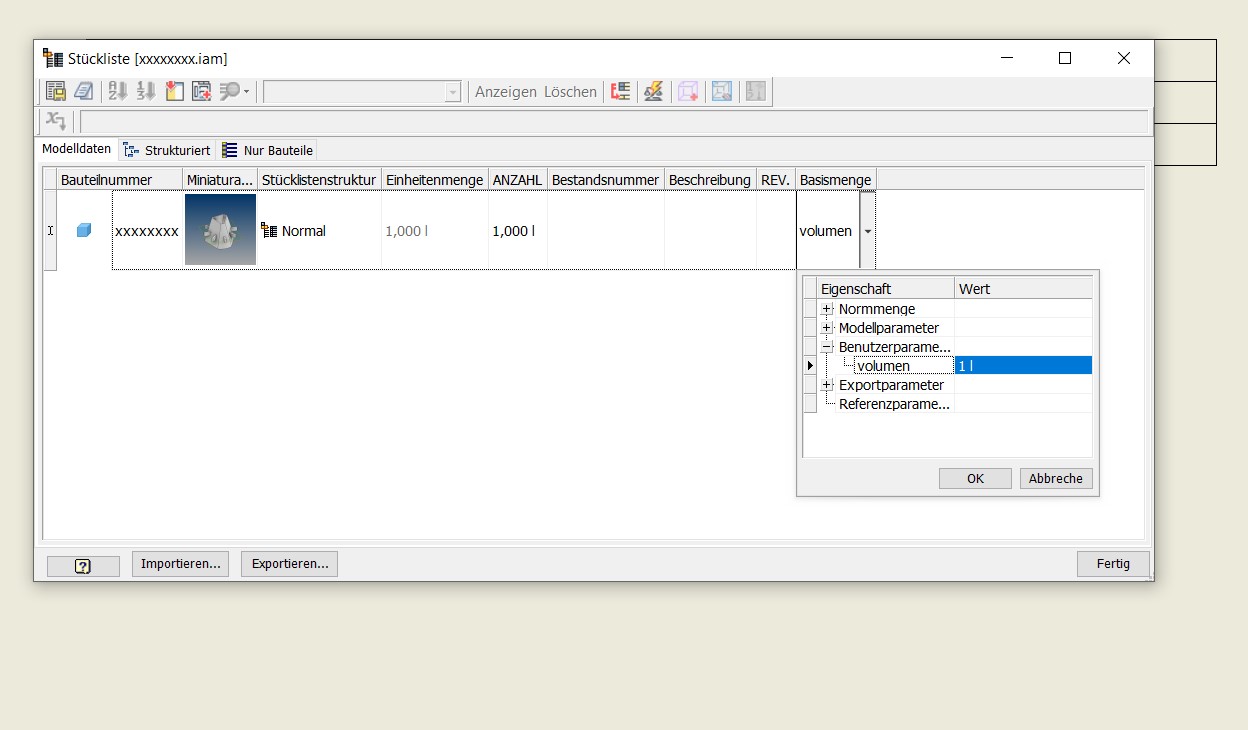Click the Bestandsnummer column header
Screen dimensions: 1248x730
(x=605, y=180)
